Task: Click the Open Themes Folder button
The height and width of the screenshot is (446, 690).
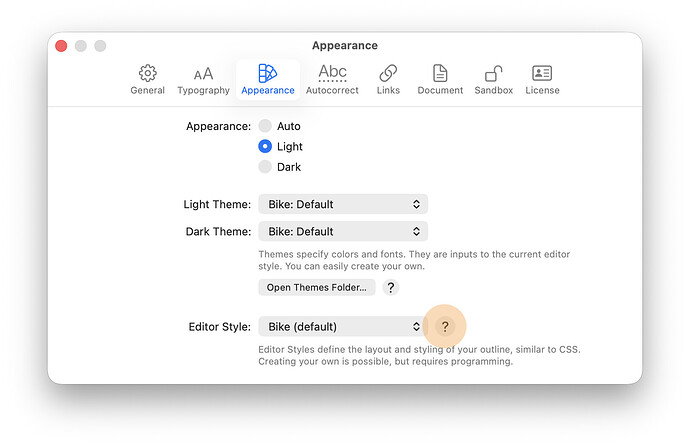Action: click(316, 288)
